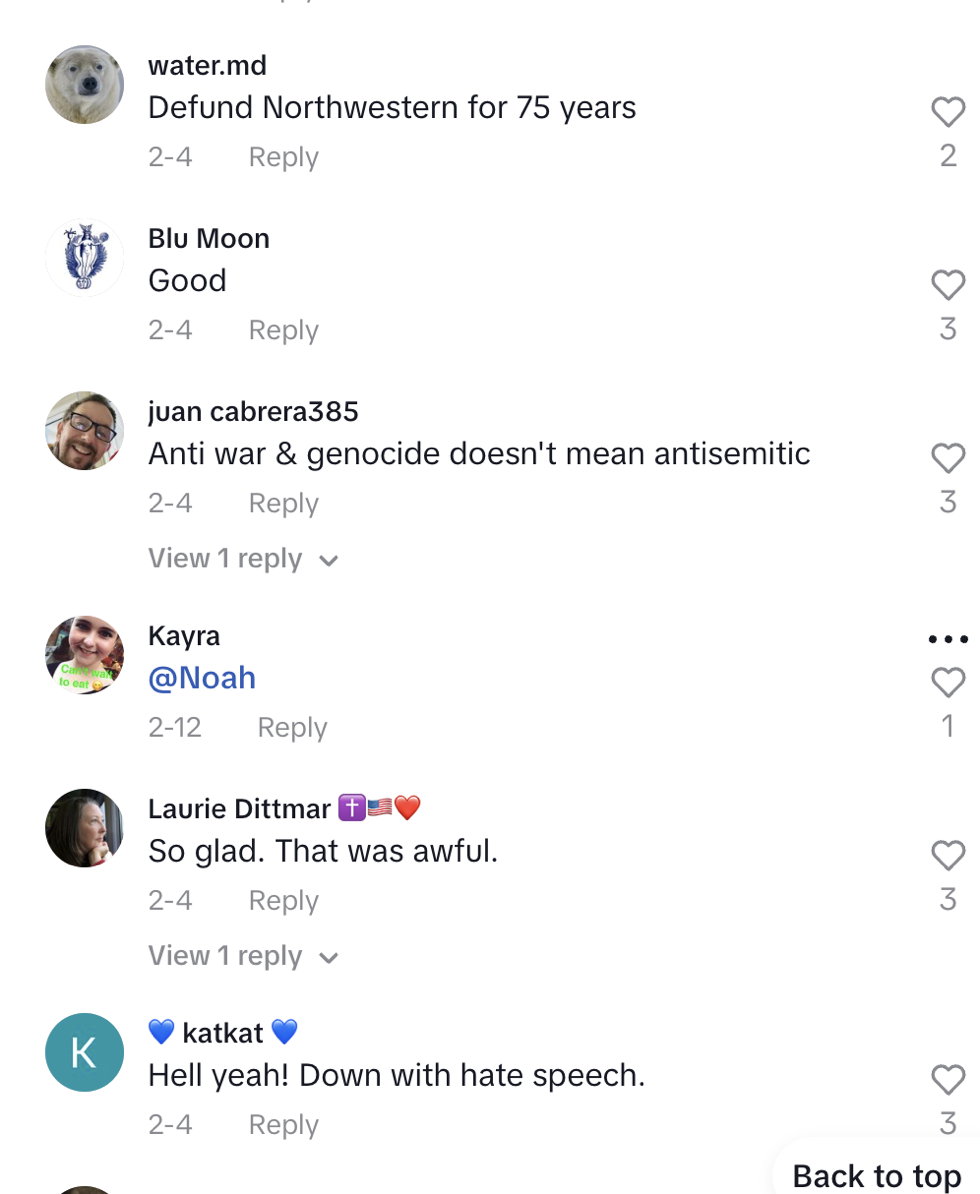980x1194 pixels.
Task: Expand replies under juan cabrera385's comment
Action: 243,559
